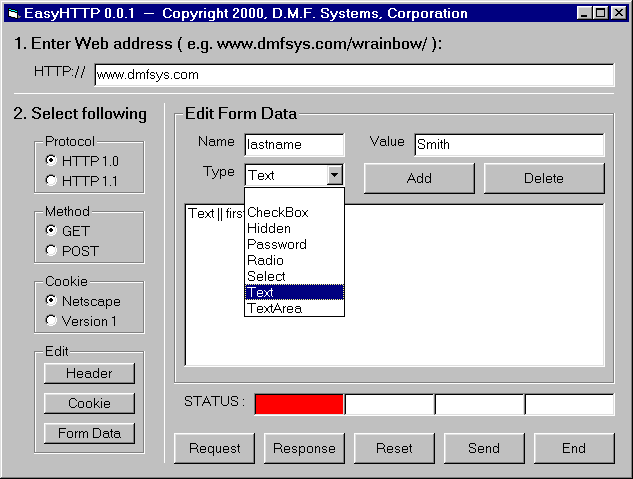The image size is (633, 479).
Task: Click the End button
Action: coord(574,448)
